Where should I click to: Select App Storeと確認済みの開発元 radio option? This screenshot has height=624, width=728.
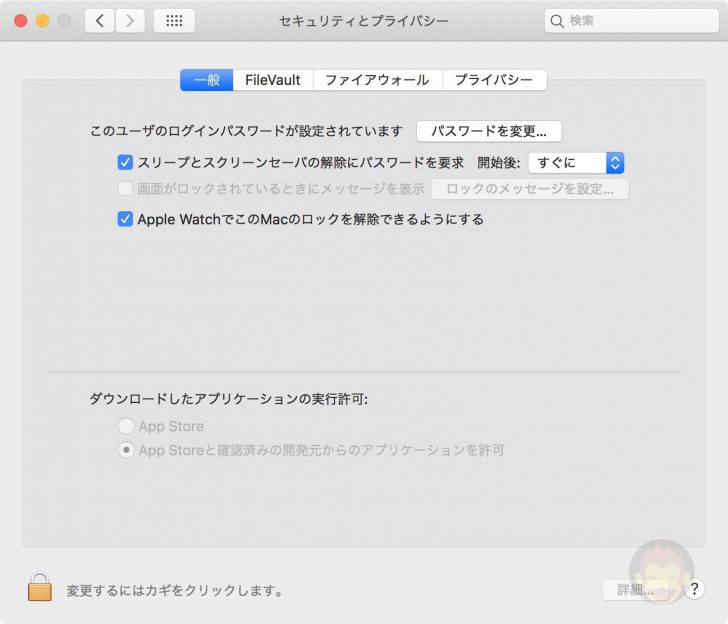(x=126, y=450)
